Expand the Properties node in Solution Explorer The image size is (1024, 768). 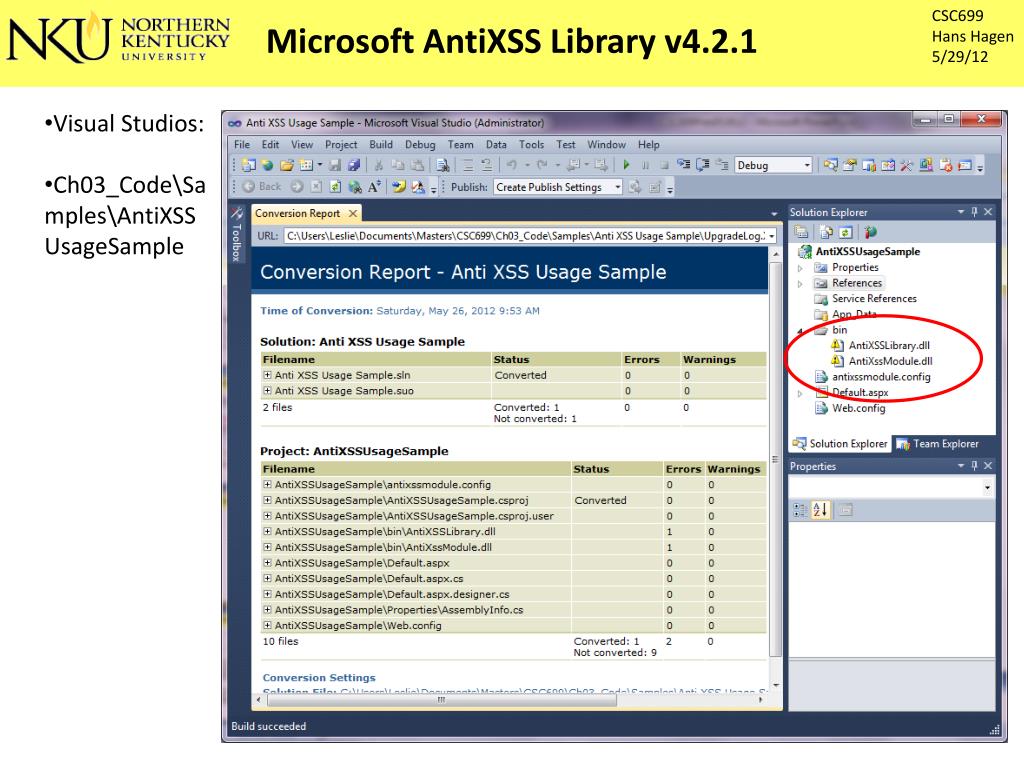(x=800, y=268)
